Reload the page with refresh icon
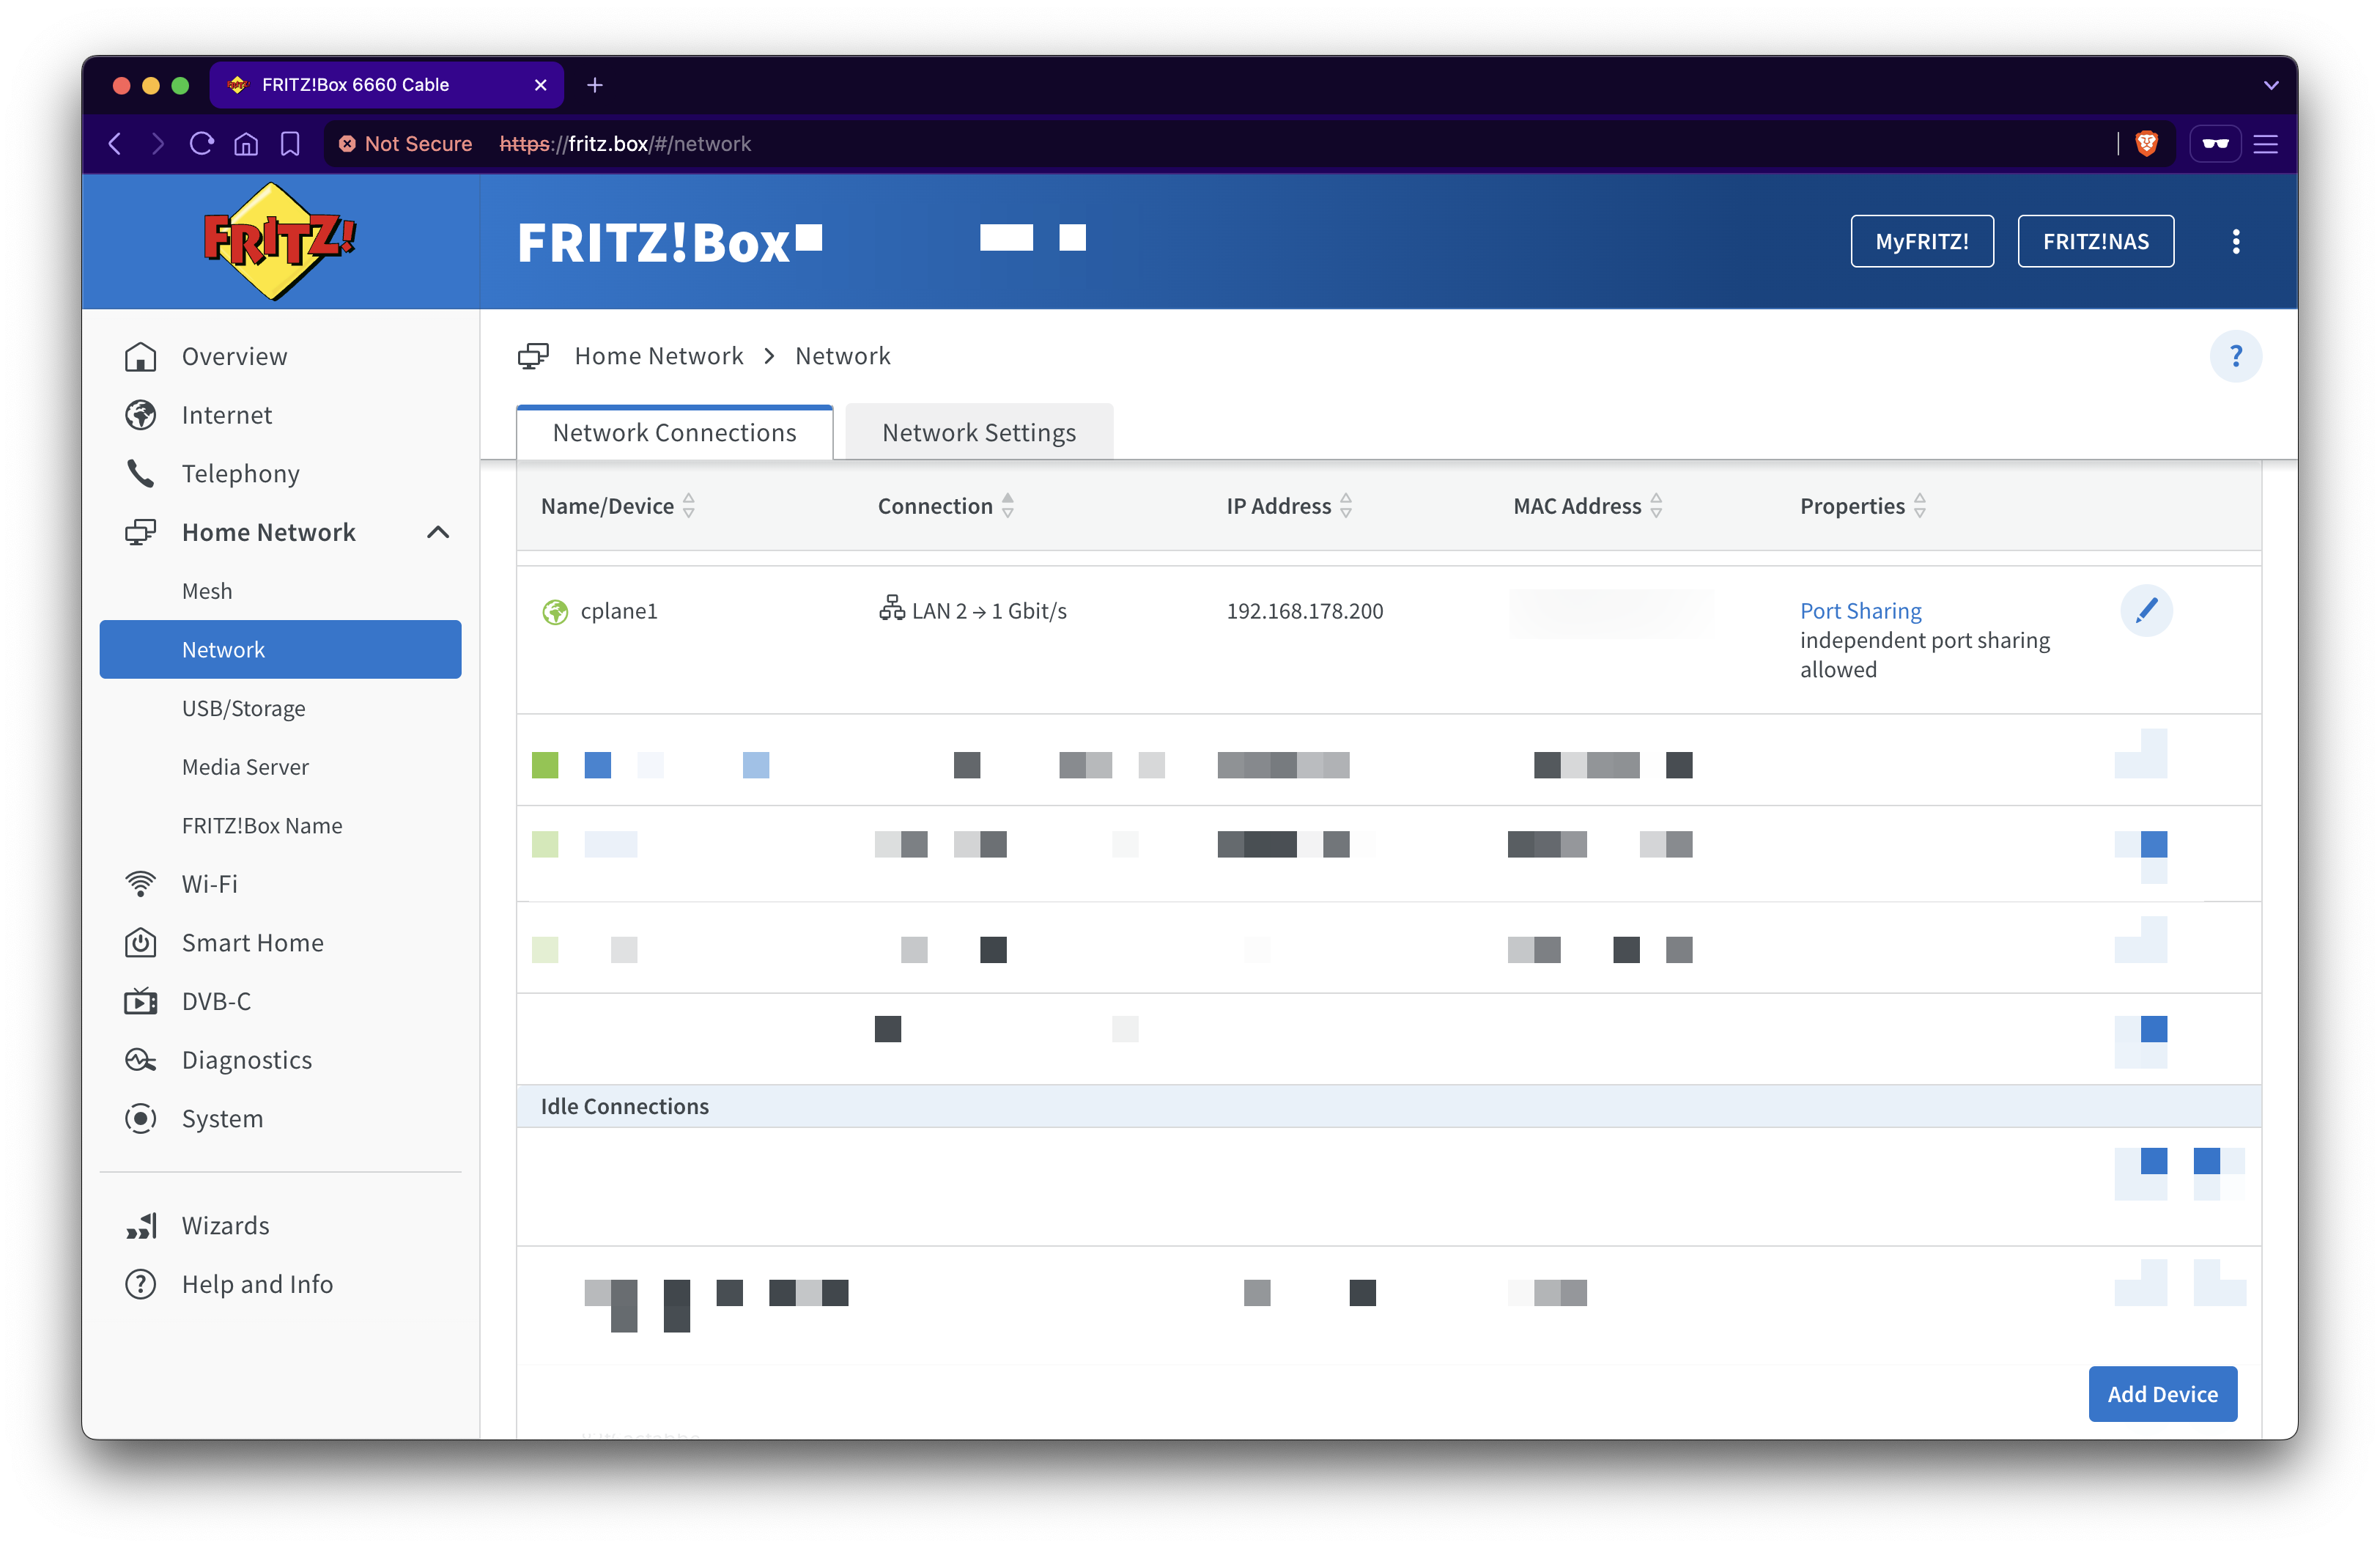This screenshot has width=2380, height=1548. click(x=201, y=143)
